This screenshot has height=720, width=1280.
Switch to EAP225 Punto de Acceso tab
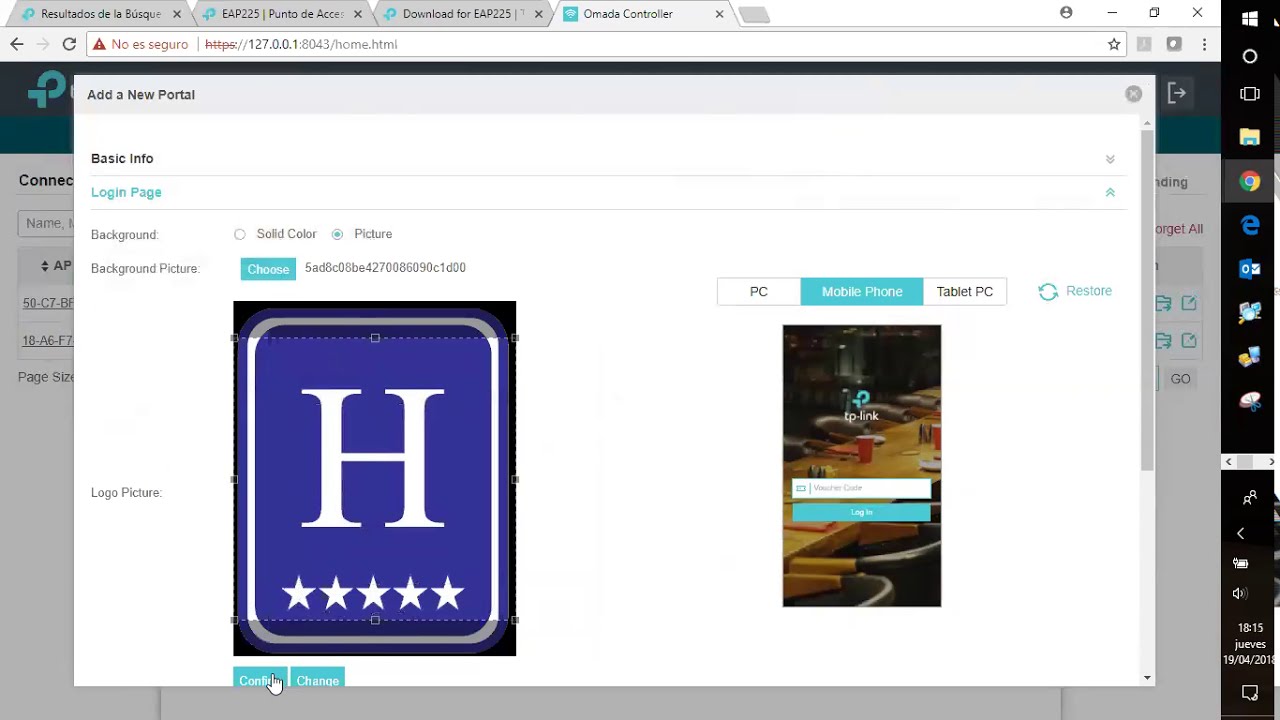(x=281, y=14)
